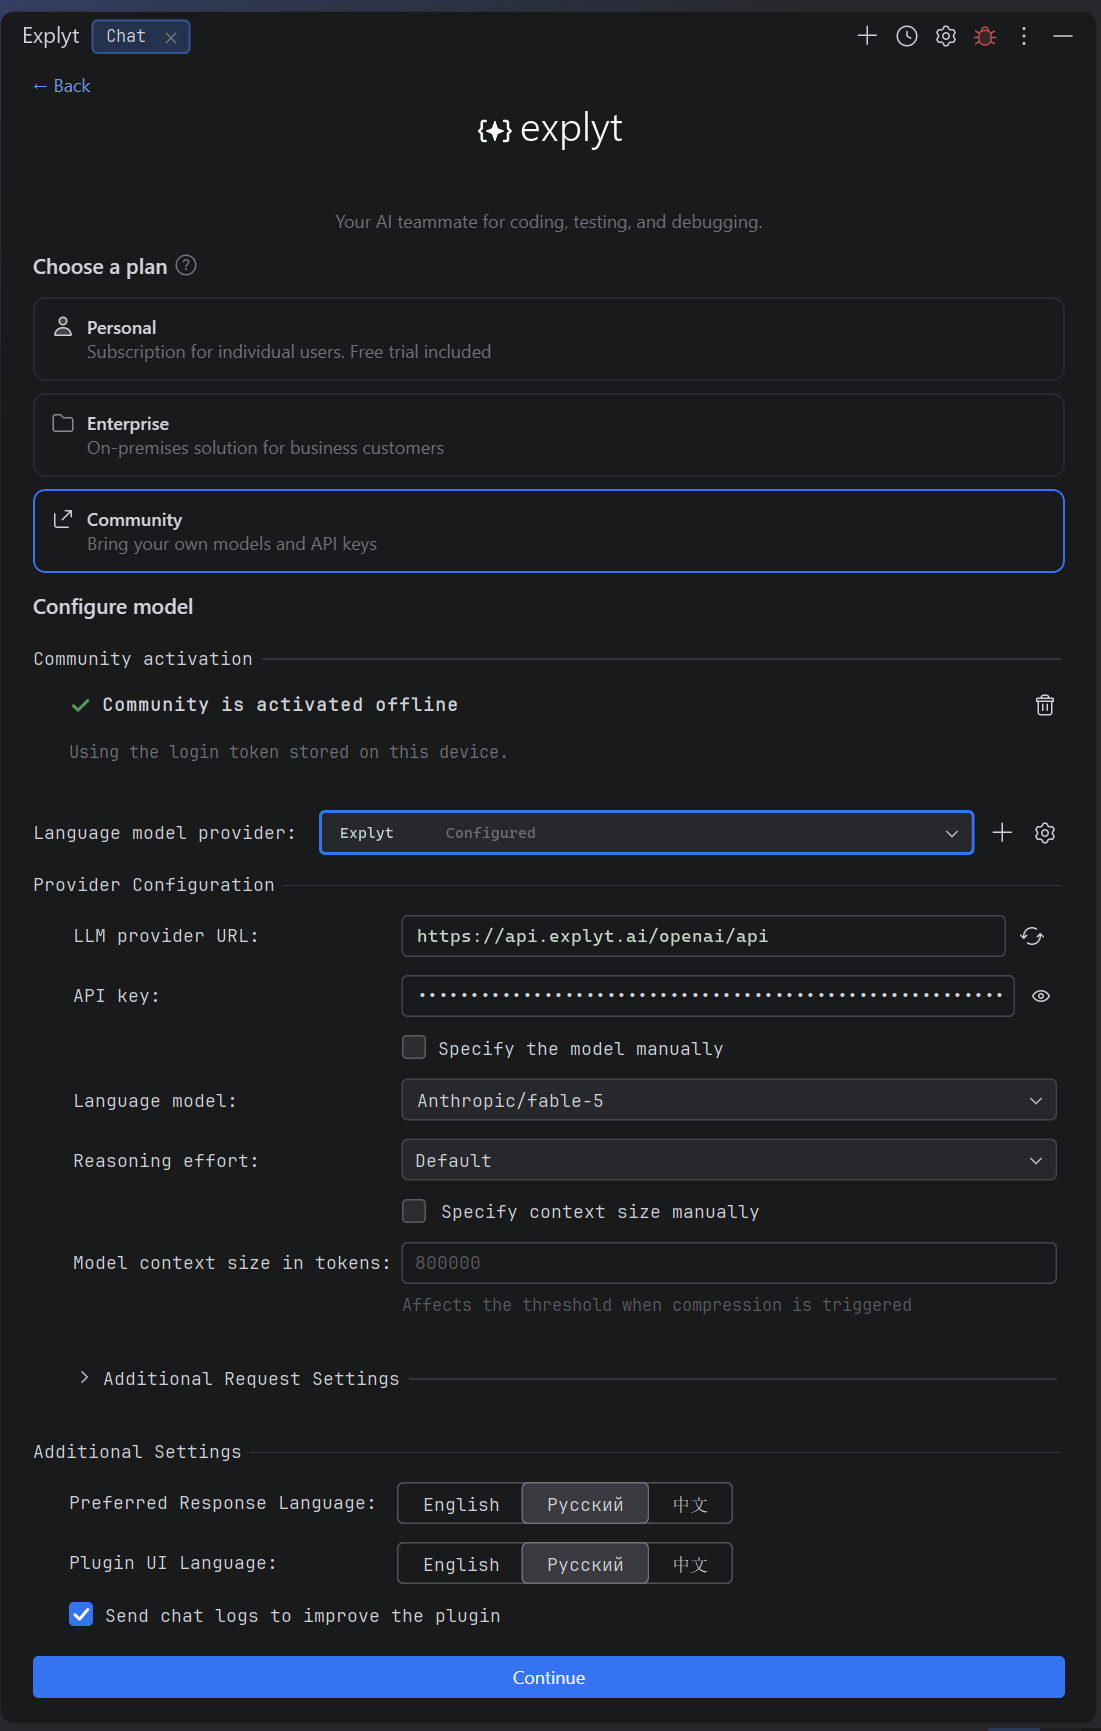
Task: Reveal API key with the eye icon
Action: pyautogui.click(x=1041, y=996)
